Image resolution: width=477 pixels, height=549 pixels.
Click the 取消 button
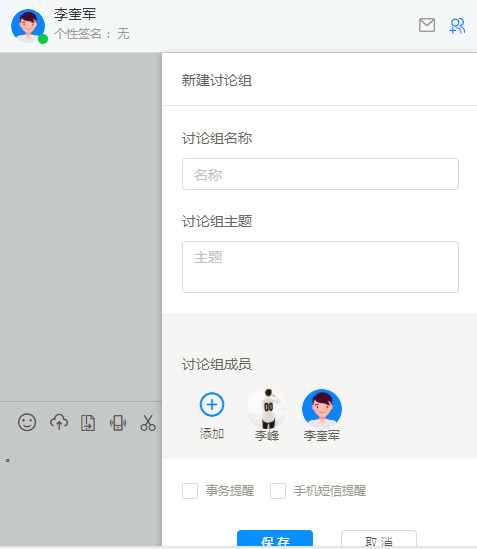pyautogui.click(x=379, y=539)
